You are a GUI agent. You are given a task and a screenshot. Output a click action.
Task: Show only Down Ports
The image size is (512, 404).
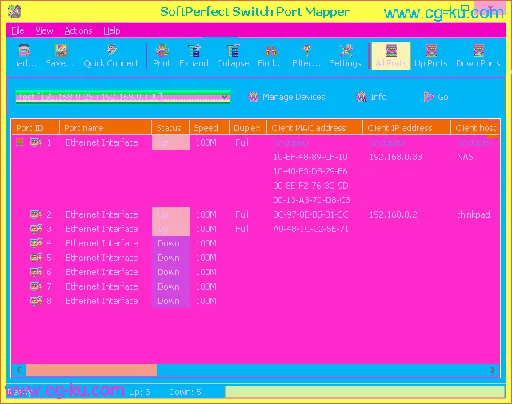coord(478,56)
